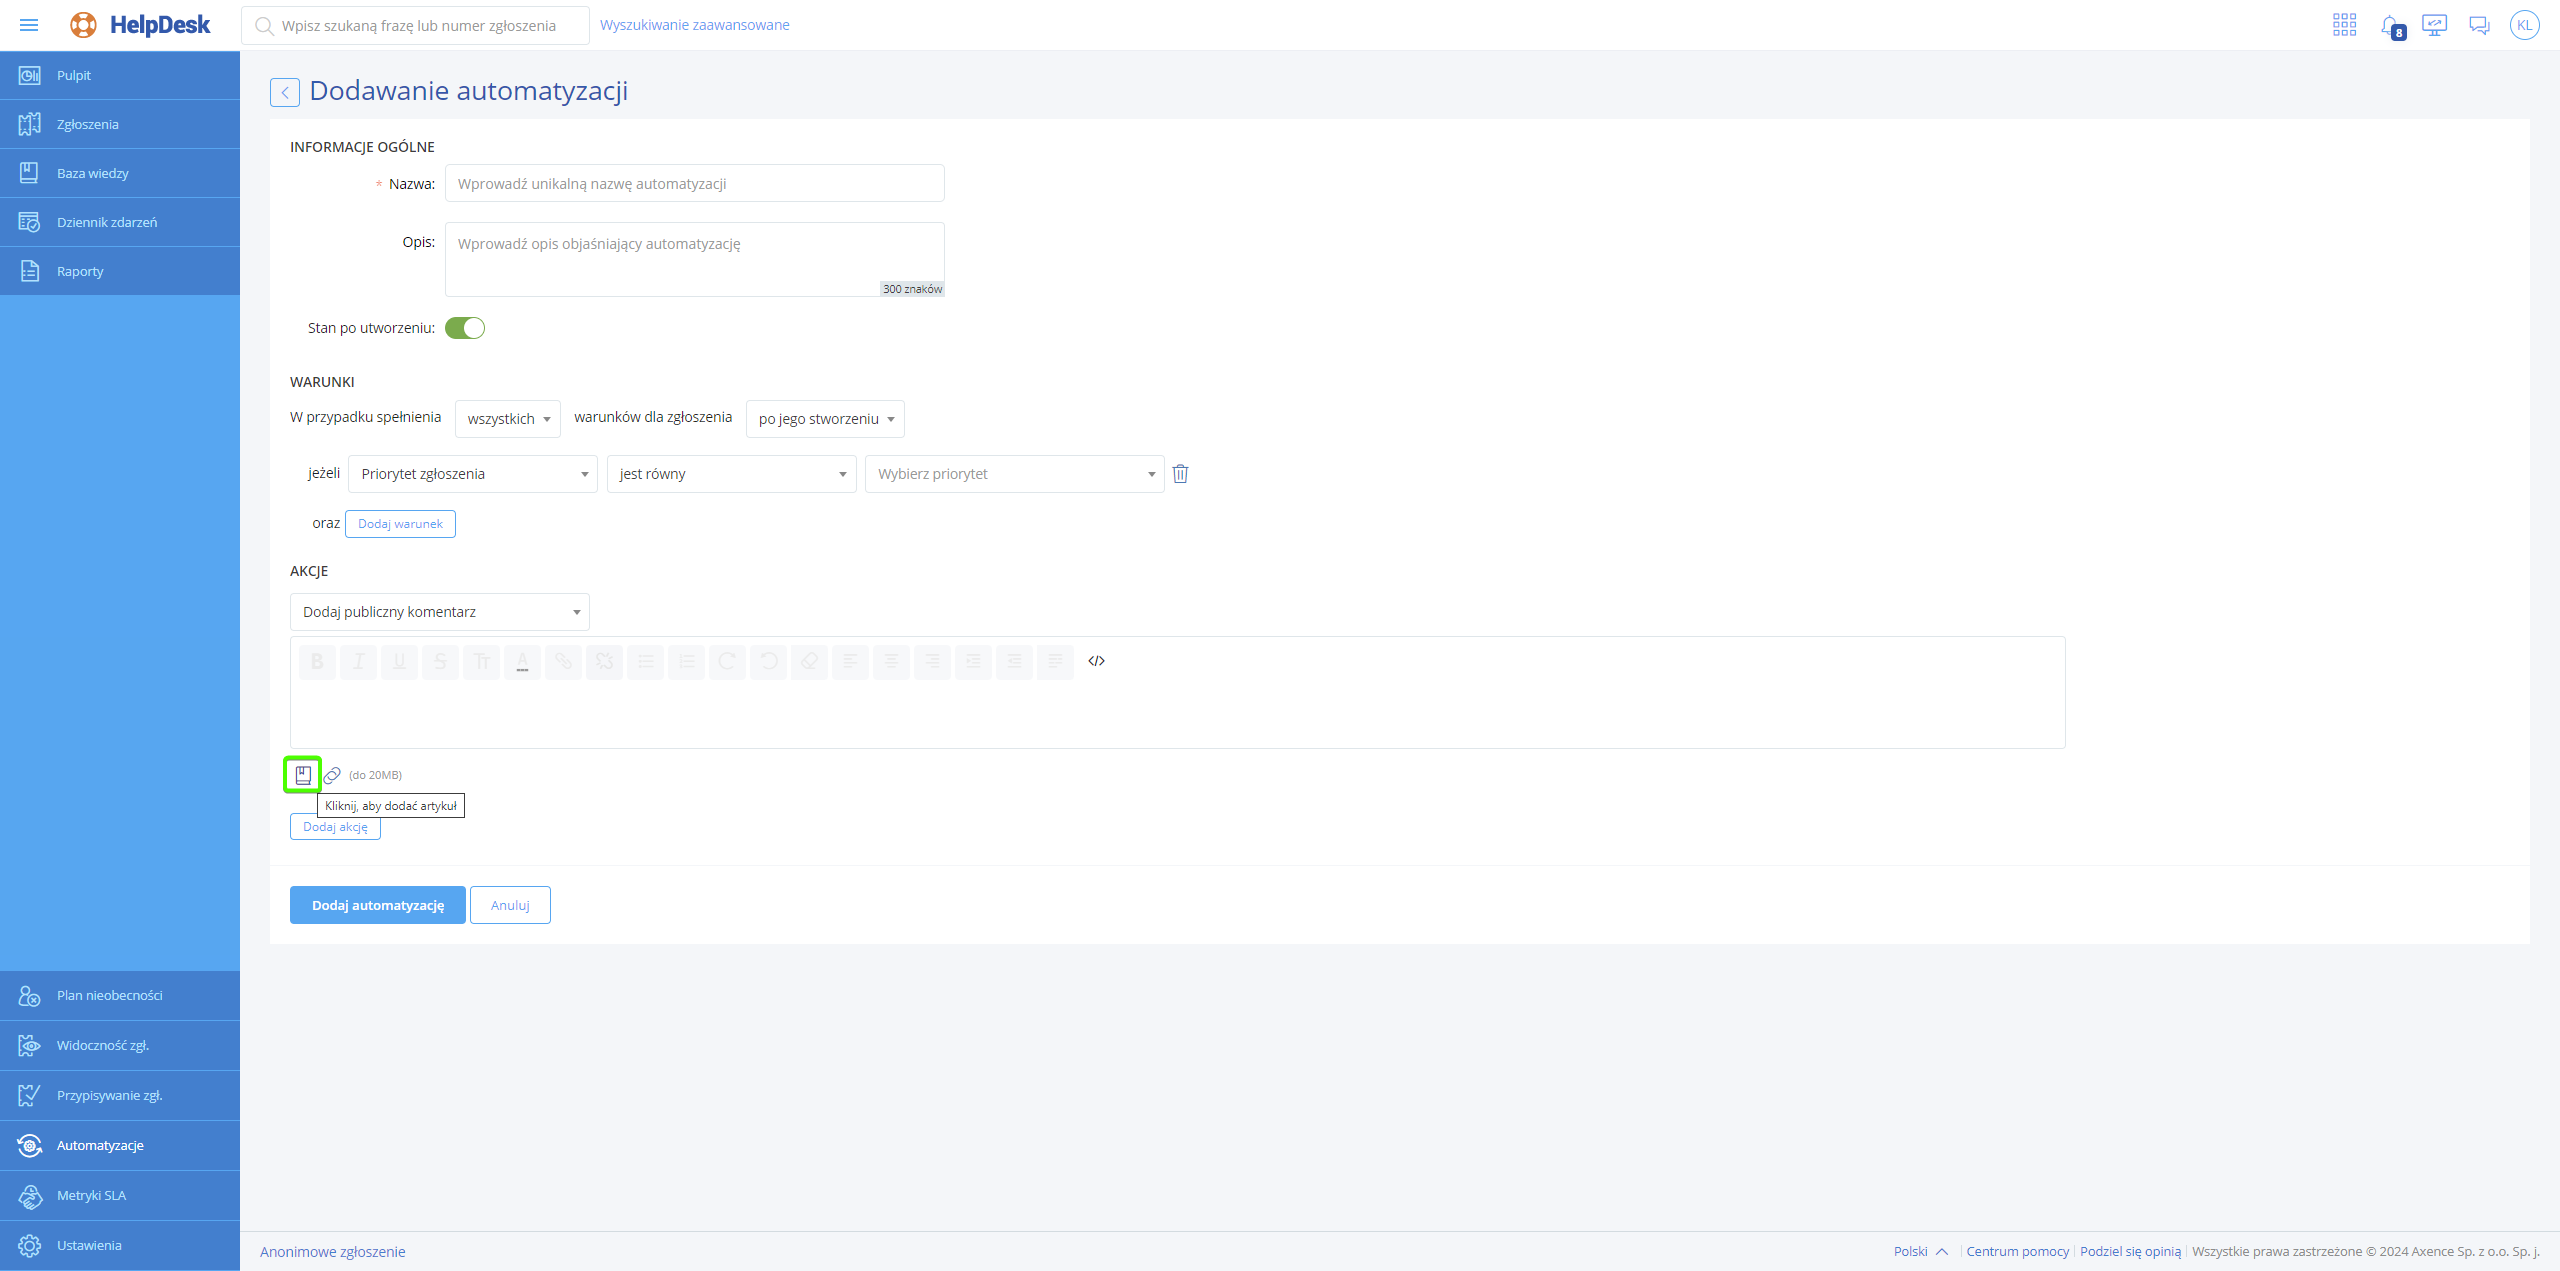Screen dimensions: 2560x1271
Task: Click the remote desktop monitor icon
Action: [2434, 25]
